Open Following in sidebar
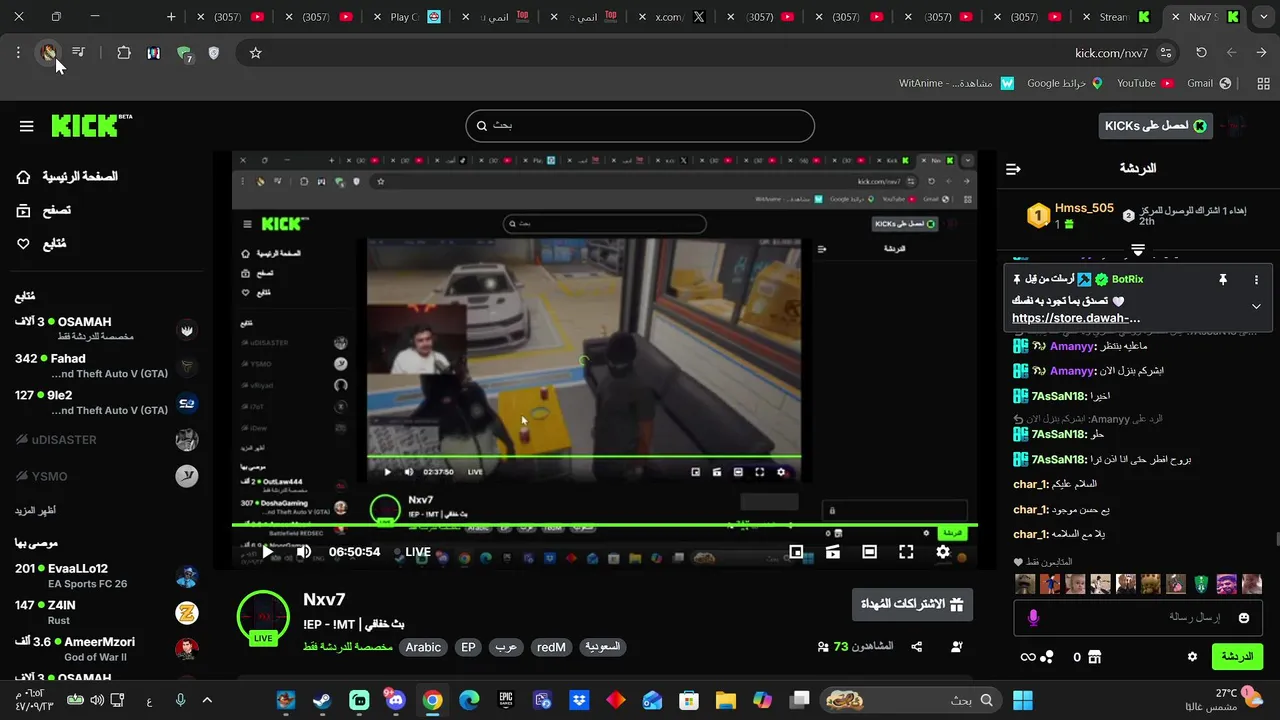The height and width of the screenshot is (720, 1280). (41, 244)
